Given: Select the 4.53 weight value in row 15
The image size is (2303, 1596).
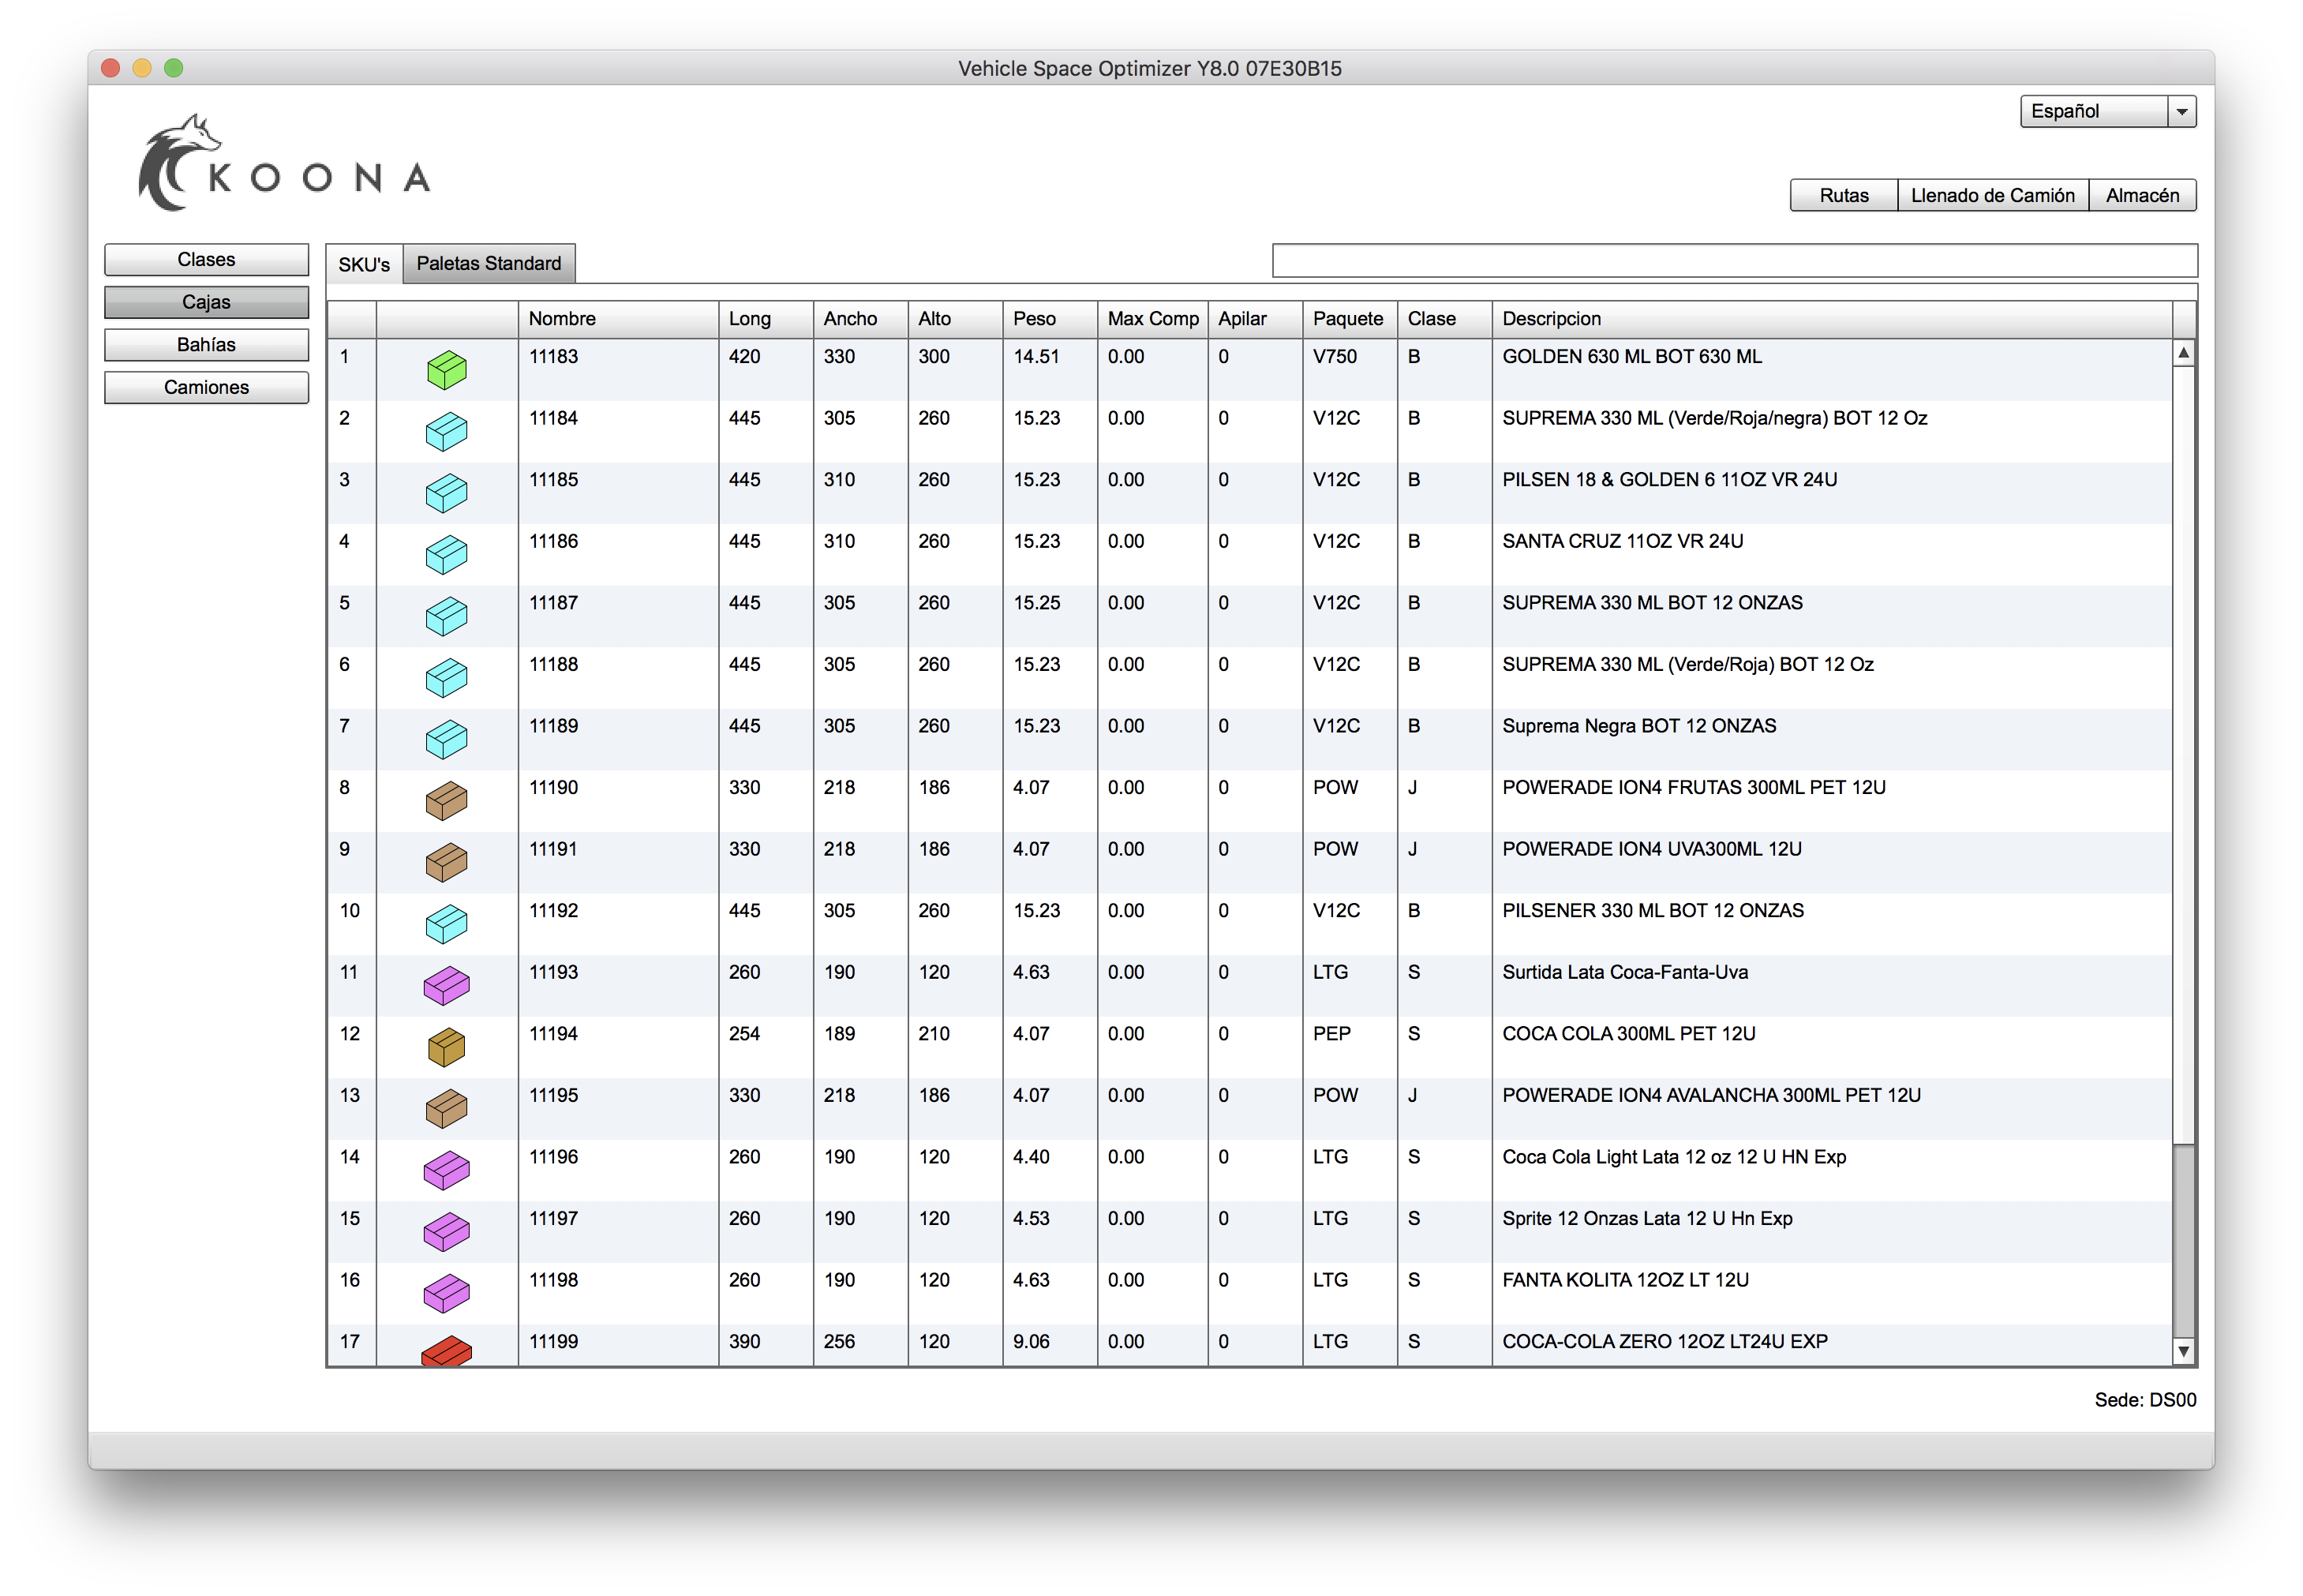Looking at the screenshot, I should click(1031, 1219).
